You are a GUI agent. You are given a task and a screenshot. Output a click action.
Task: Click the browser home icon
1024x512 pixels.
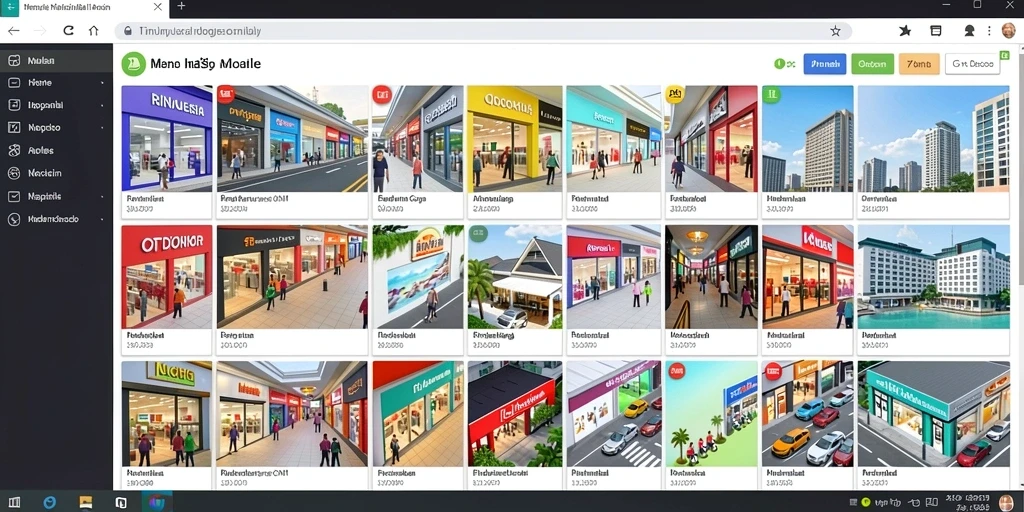(93, 31)
